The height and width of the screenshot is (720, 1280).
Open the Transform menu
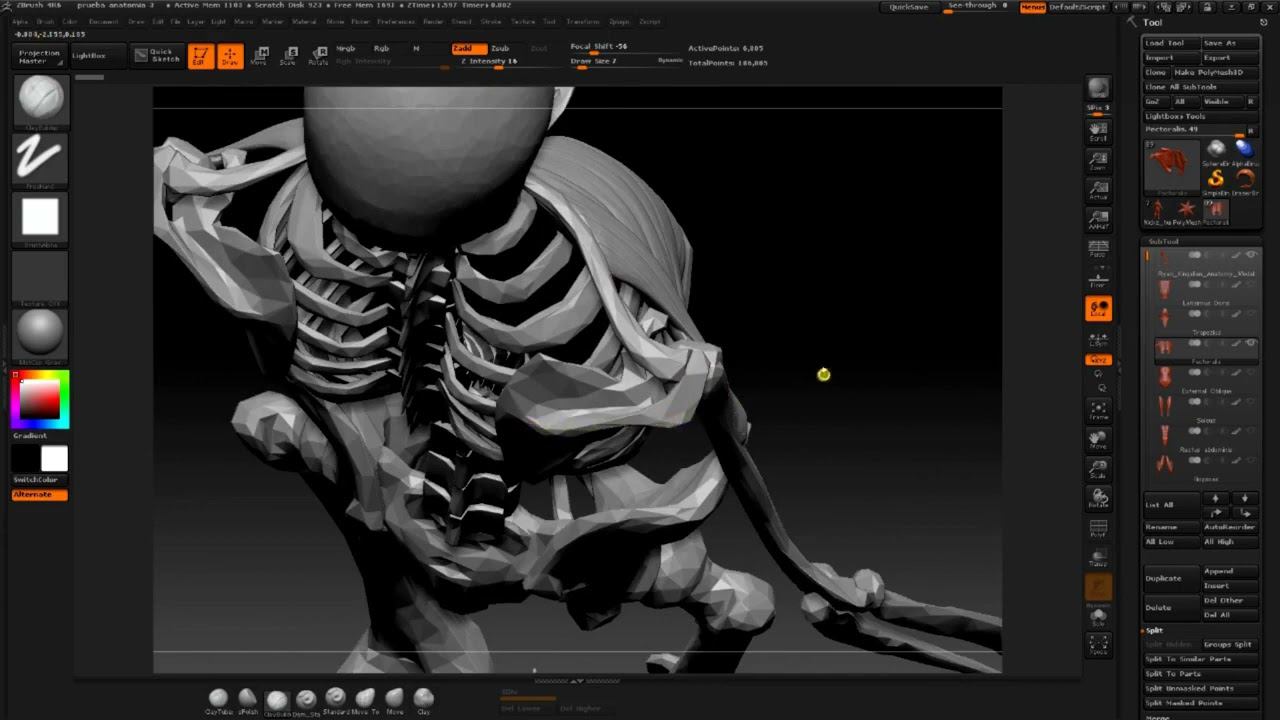582,21
